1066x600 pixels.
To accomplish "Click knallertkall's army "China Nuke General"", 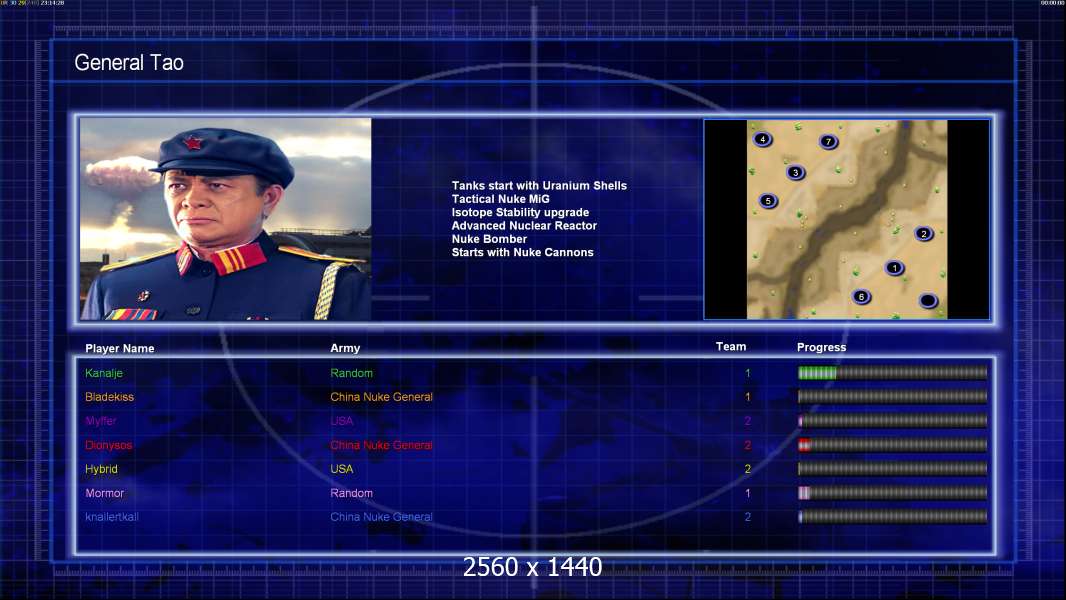I will pyautogui.click(x=381, y=517).
